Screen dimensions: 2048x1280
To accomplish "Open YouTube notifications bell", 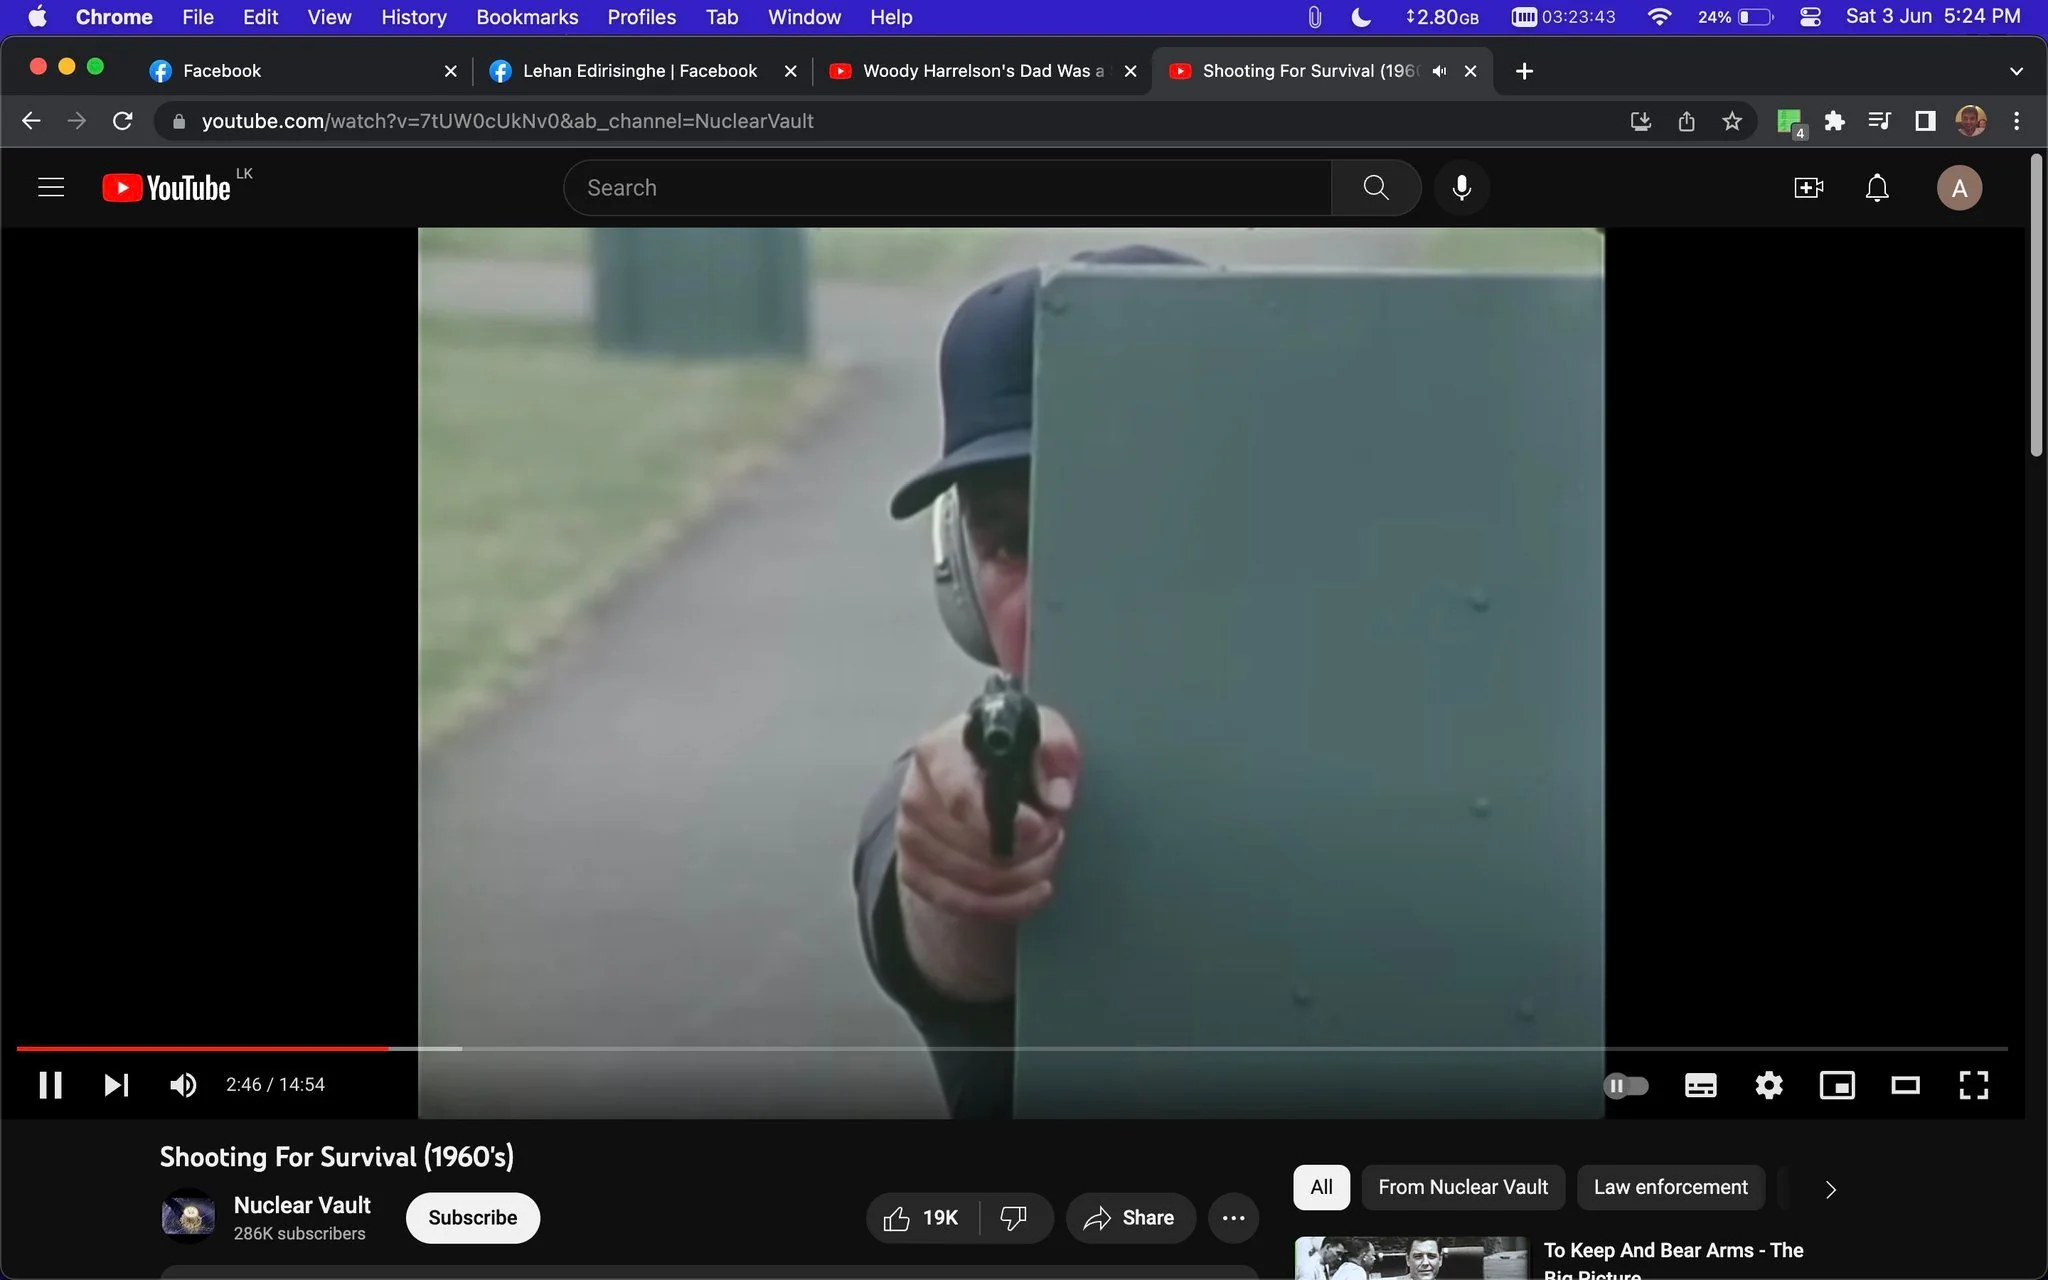I will click(1877, 188).
